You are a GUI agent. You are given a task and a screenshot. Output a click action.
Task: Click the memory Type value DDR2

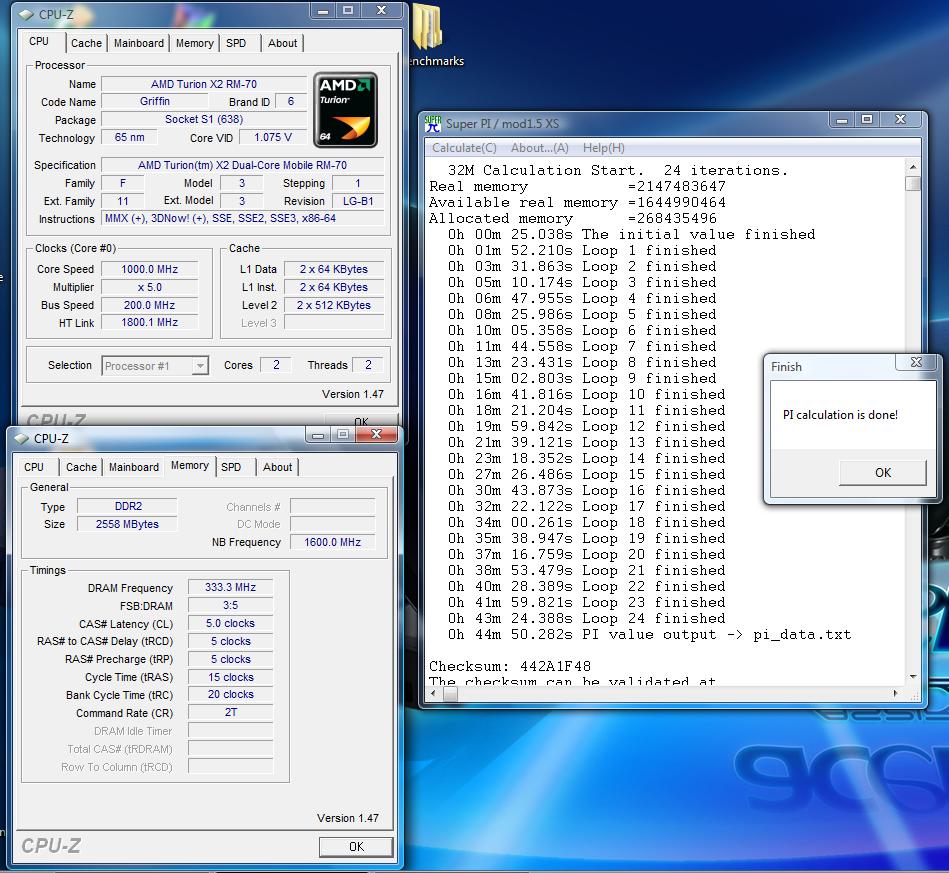[x=128, y=506]
